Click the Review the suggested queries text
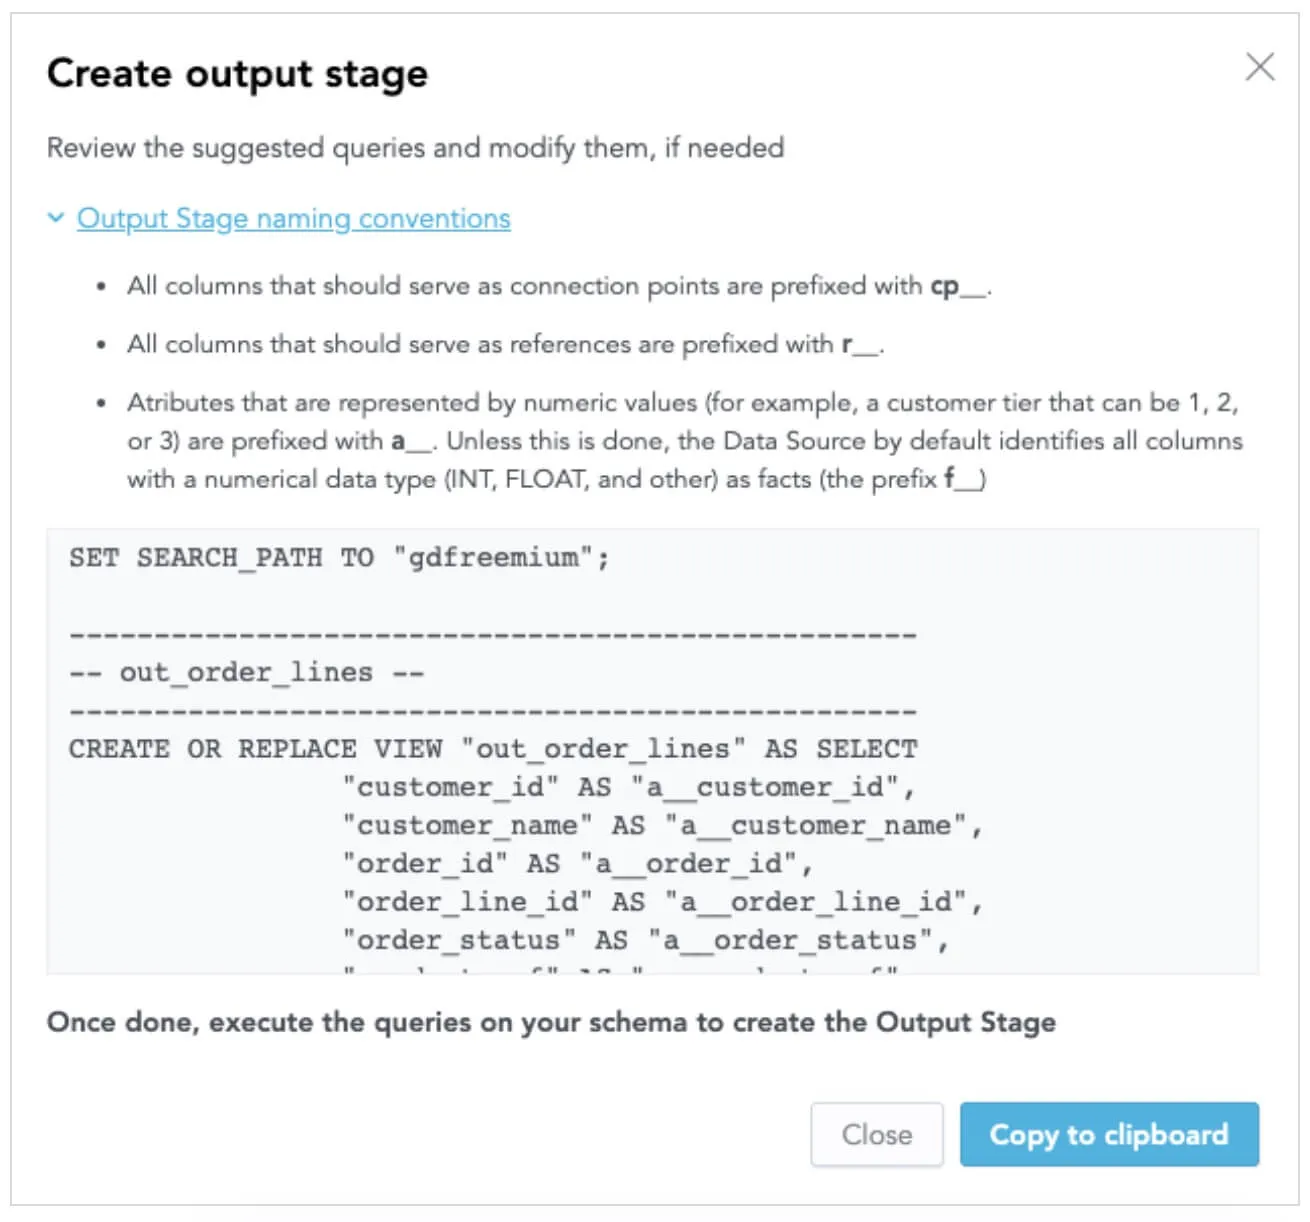Viewport: 1310px width, 1222px height. (x=415, y=148)
